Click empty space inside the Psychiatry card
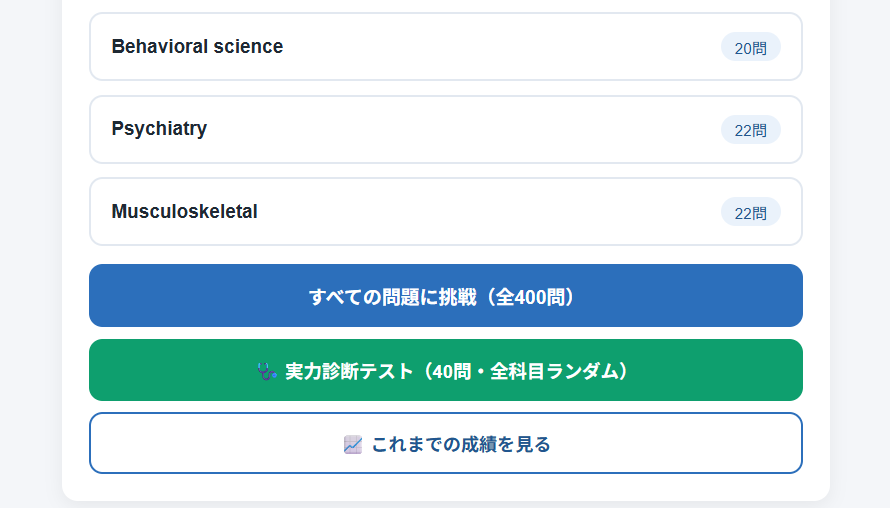Screen dimensions: 890x508 tap(454, 129)
